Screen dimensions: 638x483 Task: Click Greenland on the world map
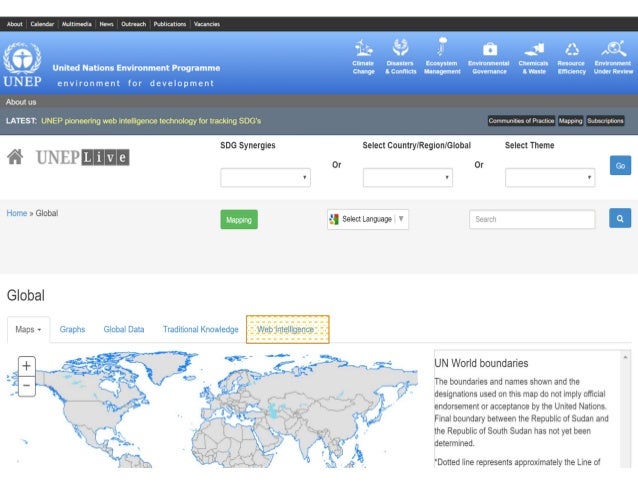click(x=165, y=366)
